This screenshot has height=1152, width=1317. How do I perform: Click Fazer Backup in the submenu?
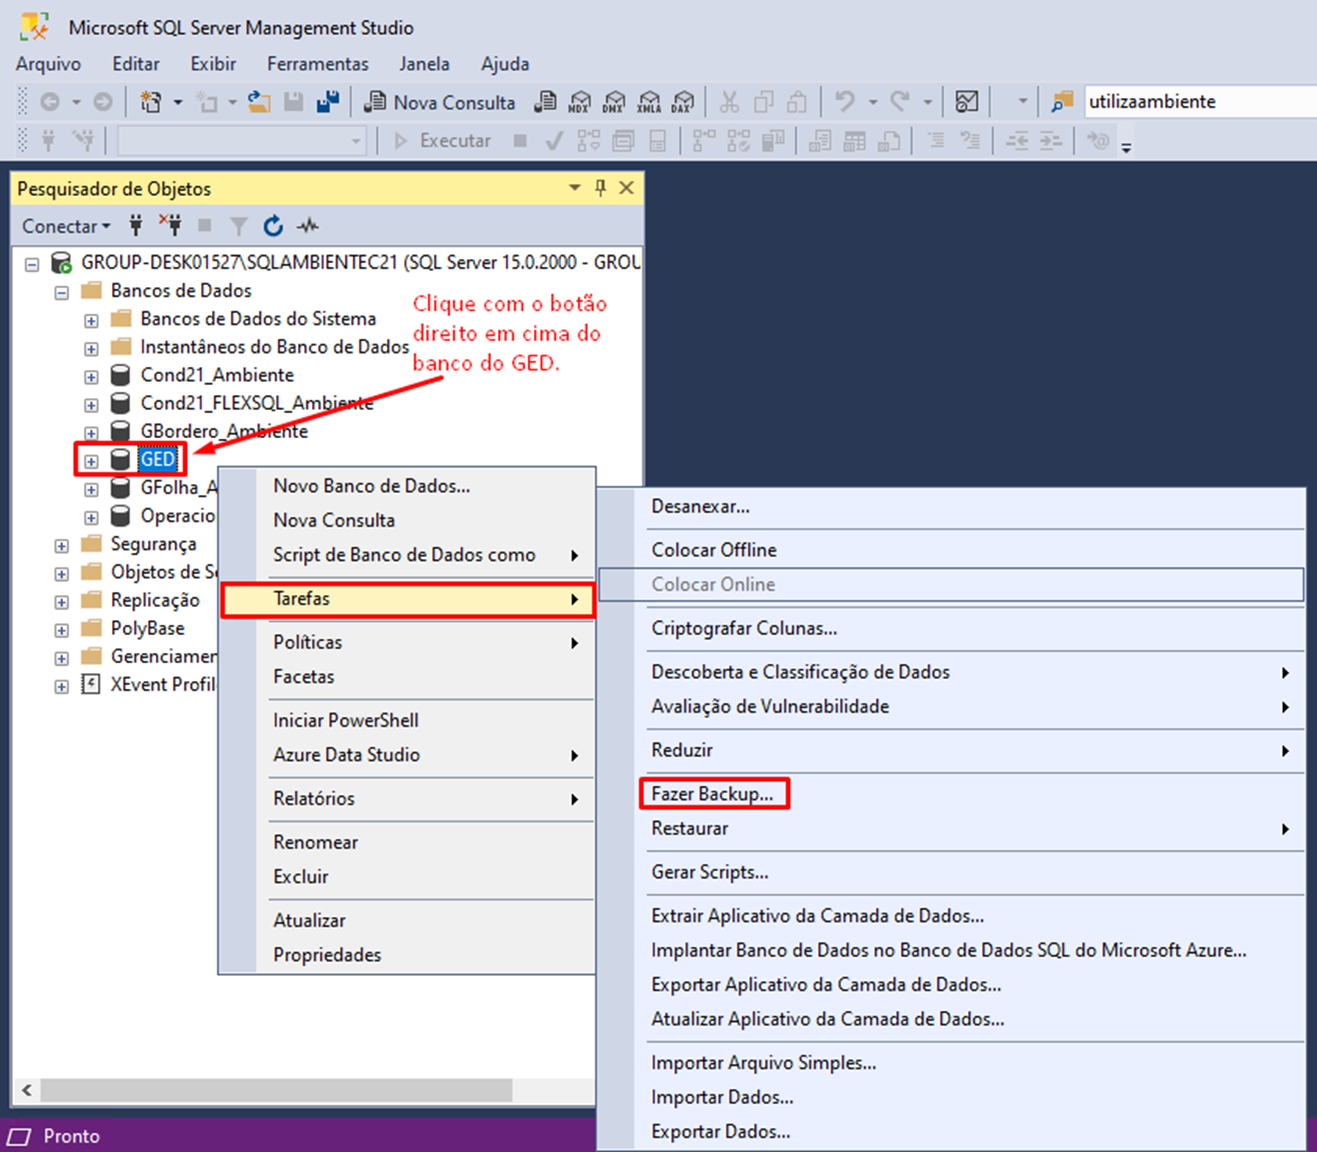[x=712, y=794]
